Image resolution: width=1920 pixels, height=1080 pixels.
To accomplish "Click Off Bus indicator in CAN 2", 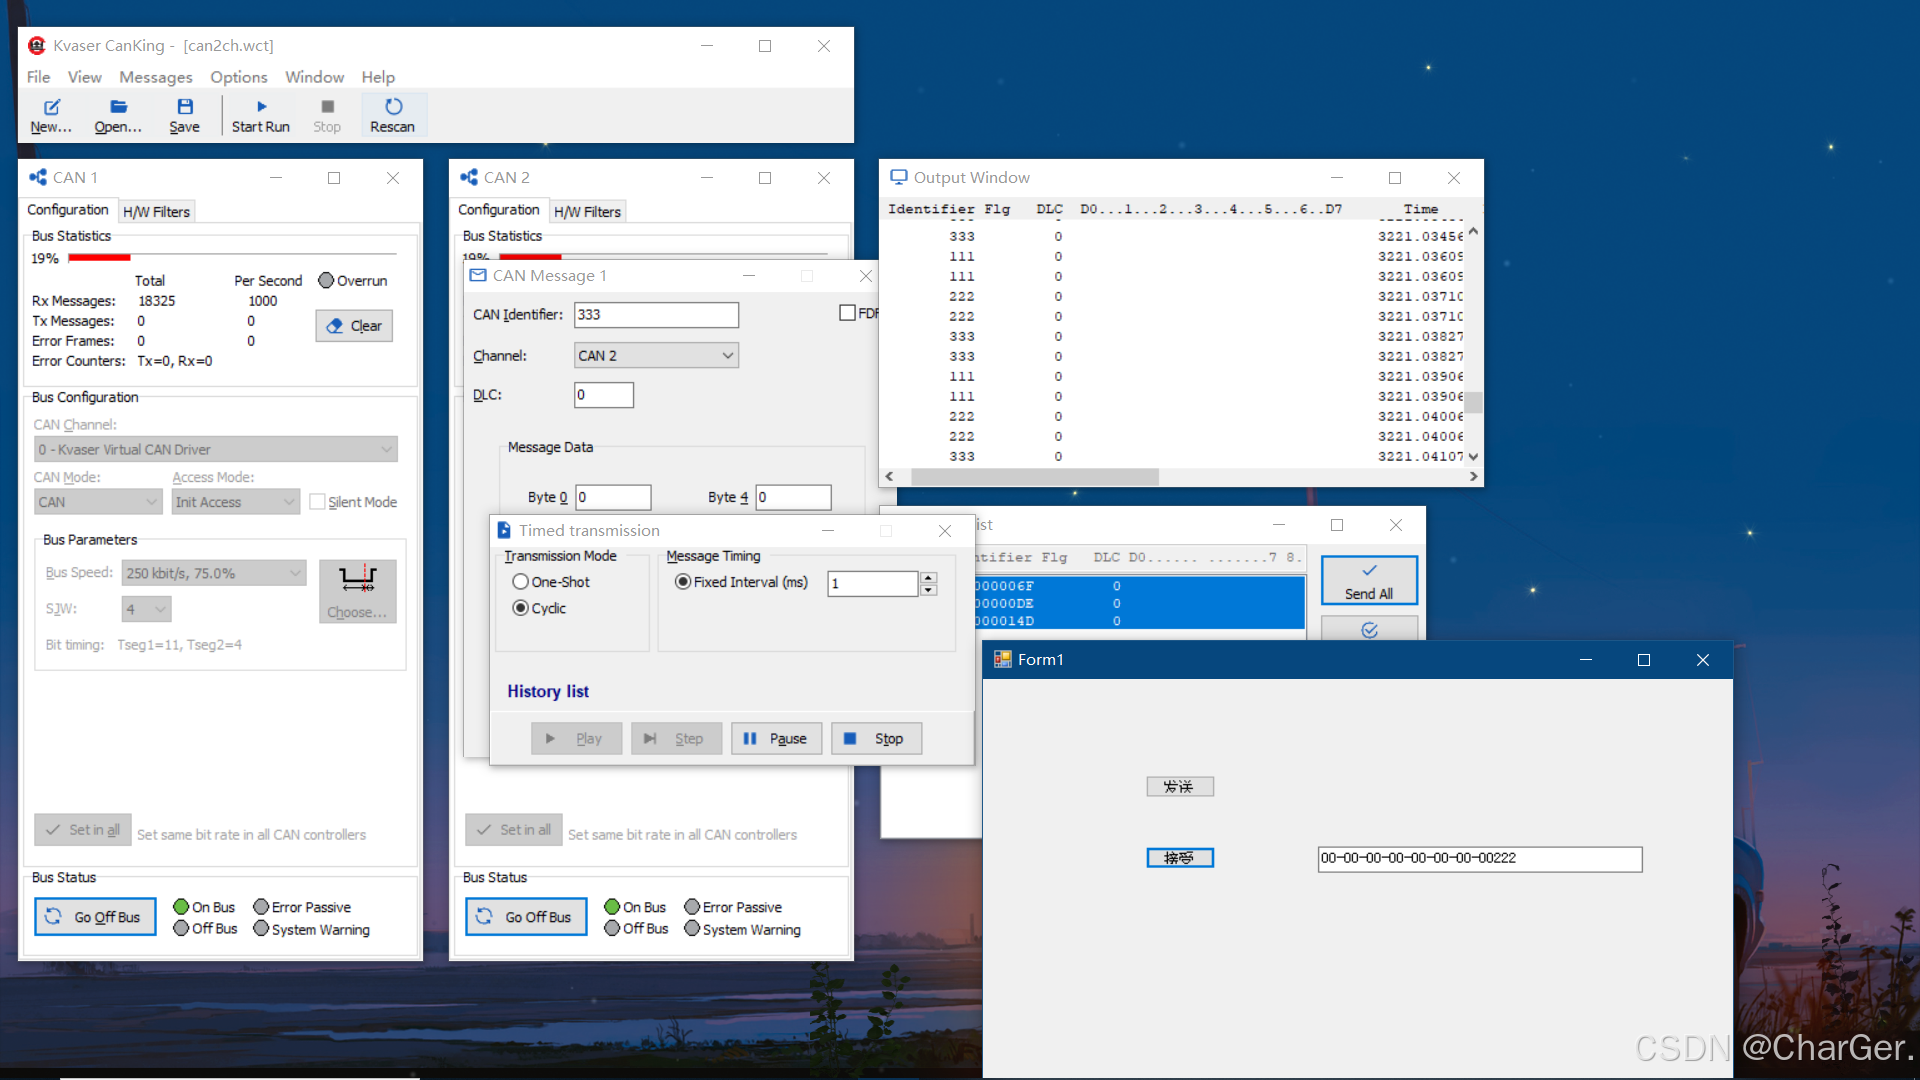I will click(612, 928).
